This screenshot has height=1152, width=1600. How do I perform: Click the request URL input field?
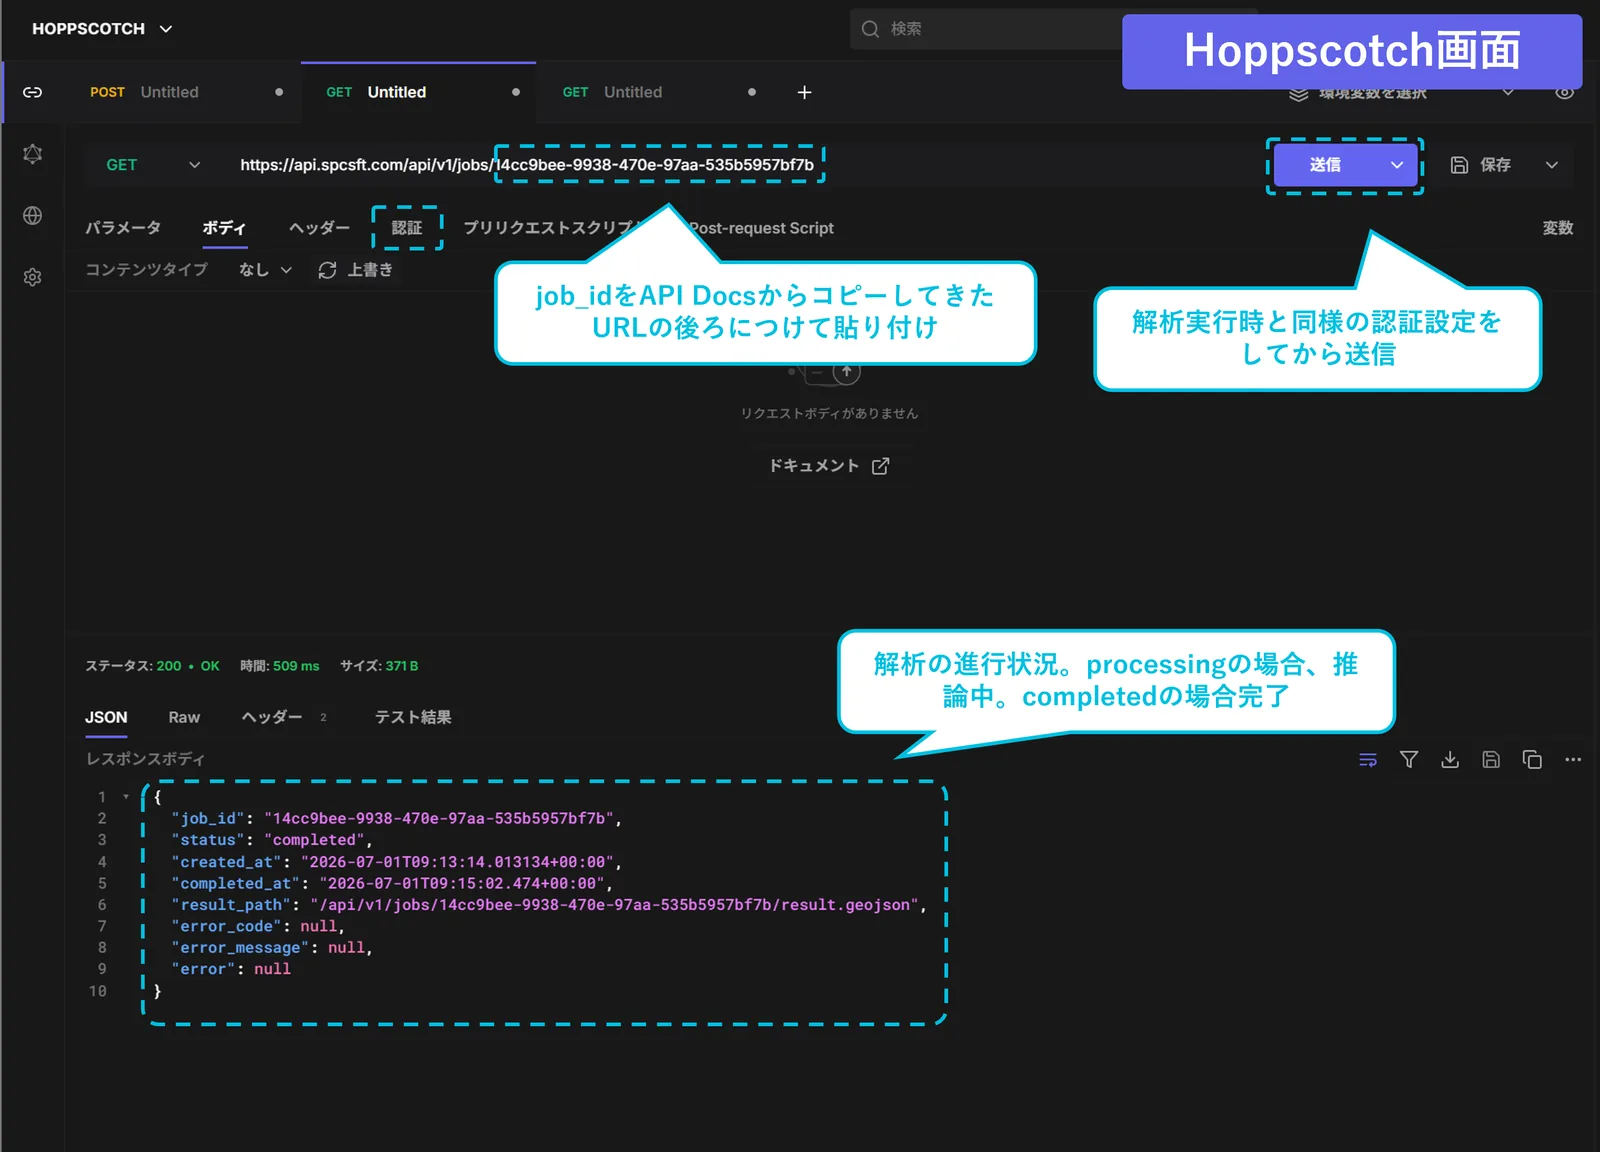click(x=740, y=165)
